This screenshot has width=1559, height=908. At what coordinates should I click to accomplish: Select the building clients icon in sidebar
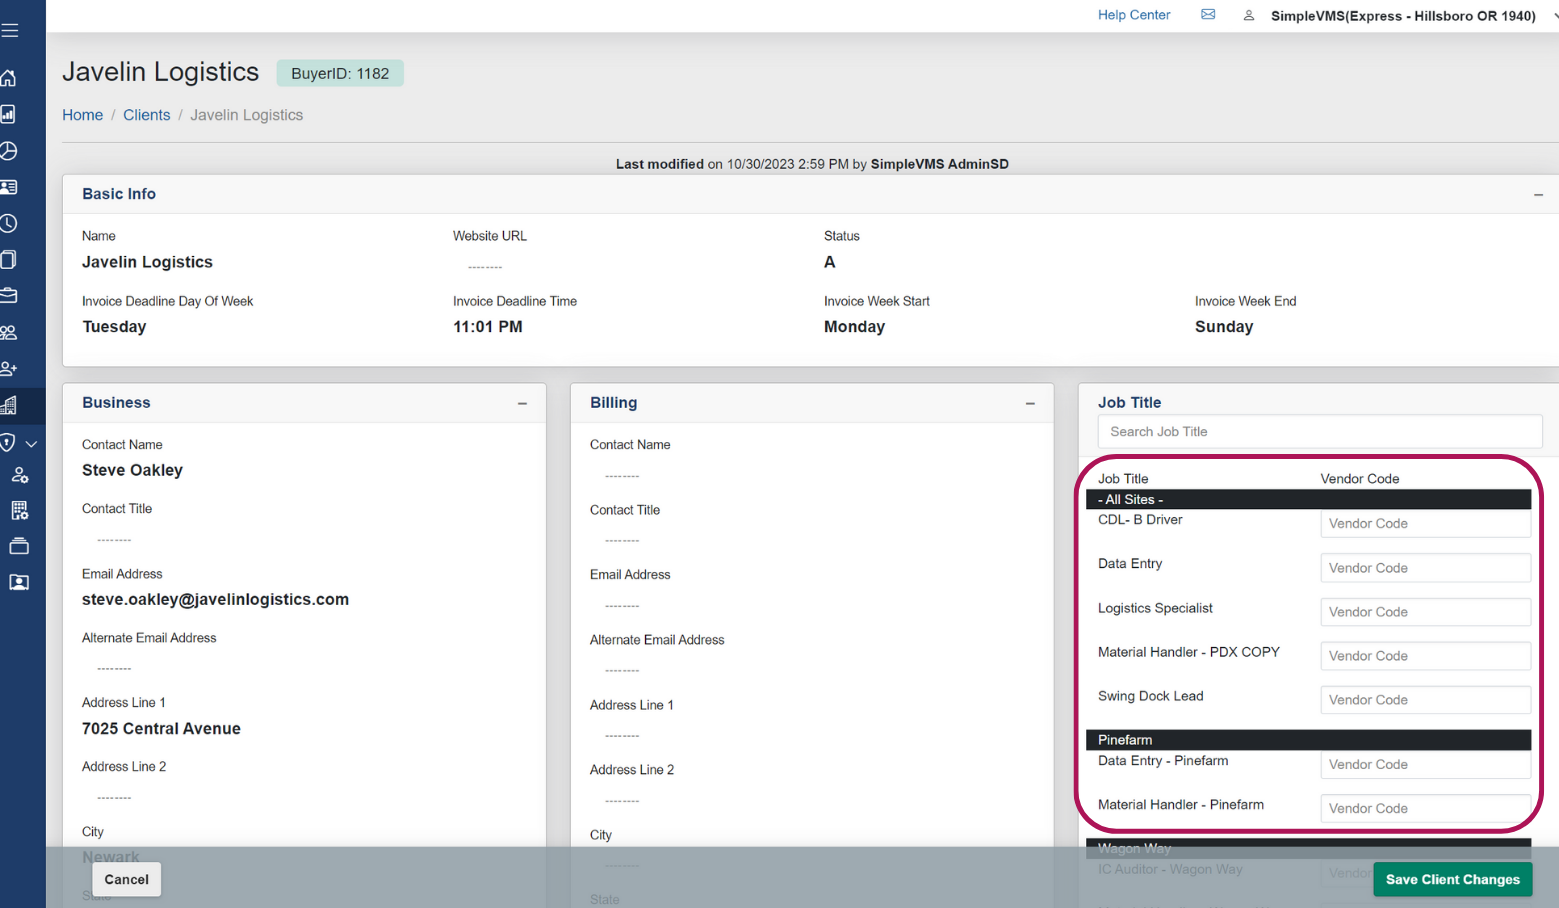coord(9,405)
